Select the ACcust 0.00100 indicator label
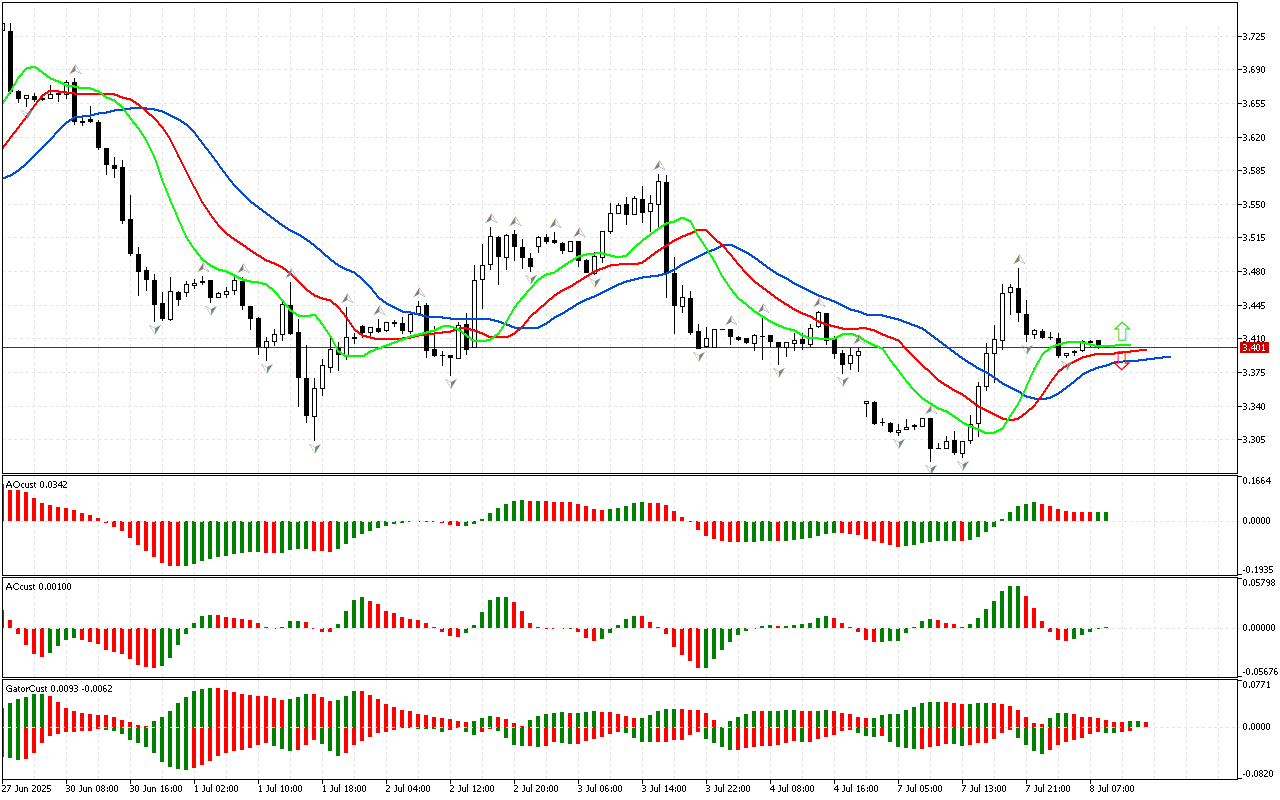 click(x=38, y=586)
